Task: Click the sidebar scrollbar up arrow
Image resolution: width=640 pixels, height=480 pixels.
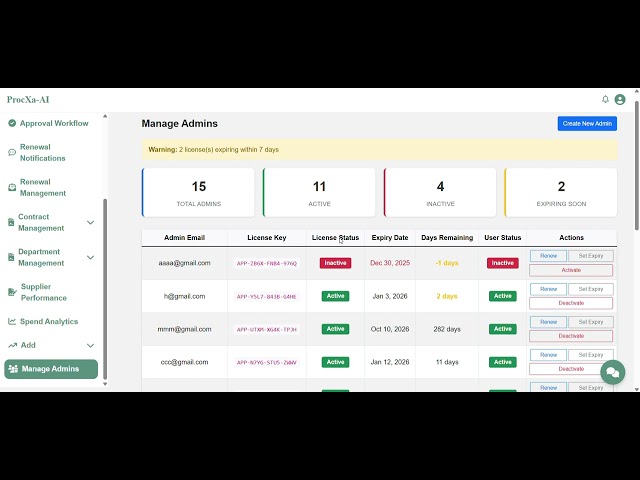Action: click(x=105, y=116)
